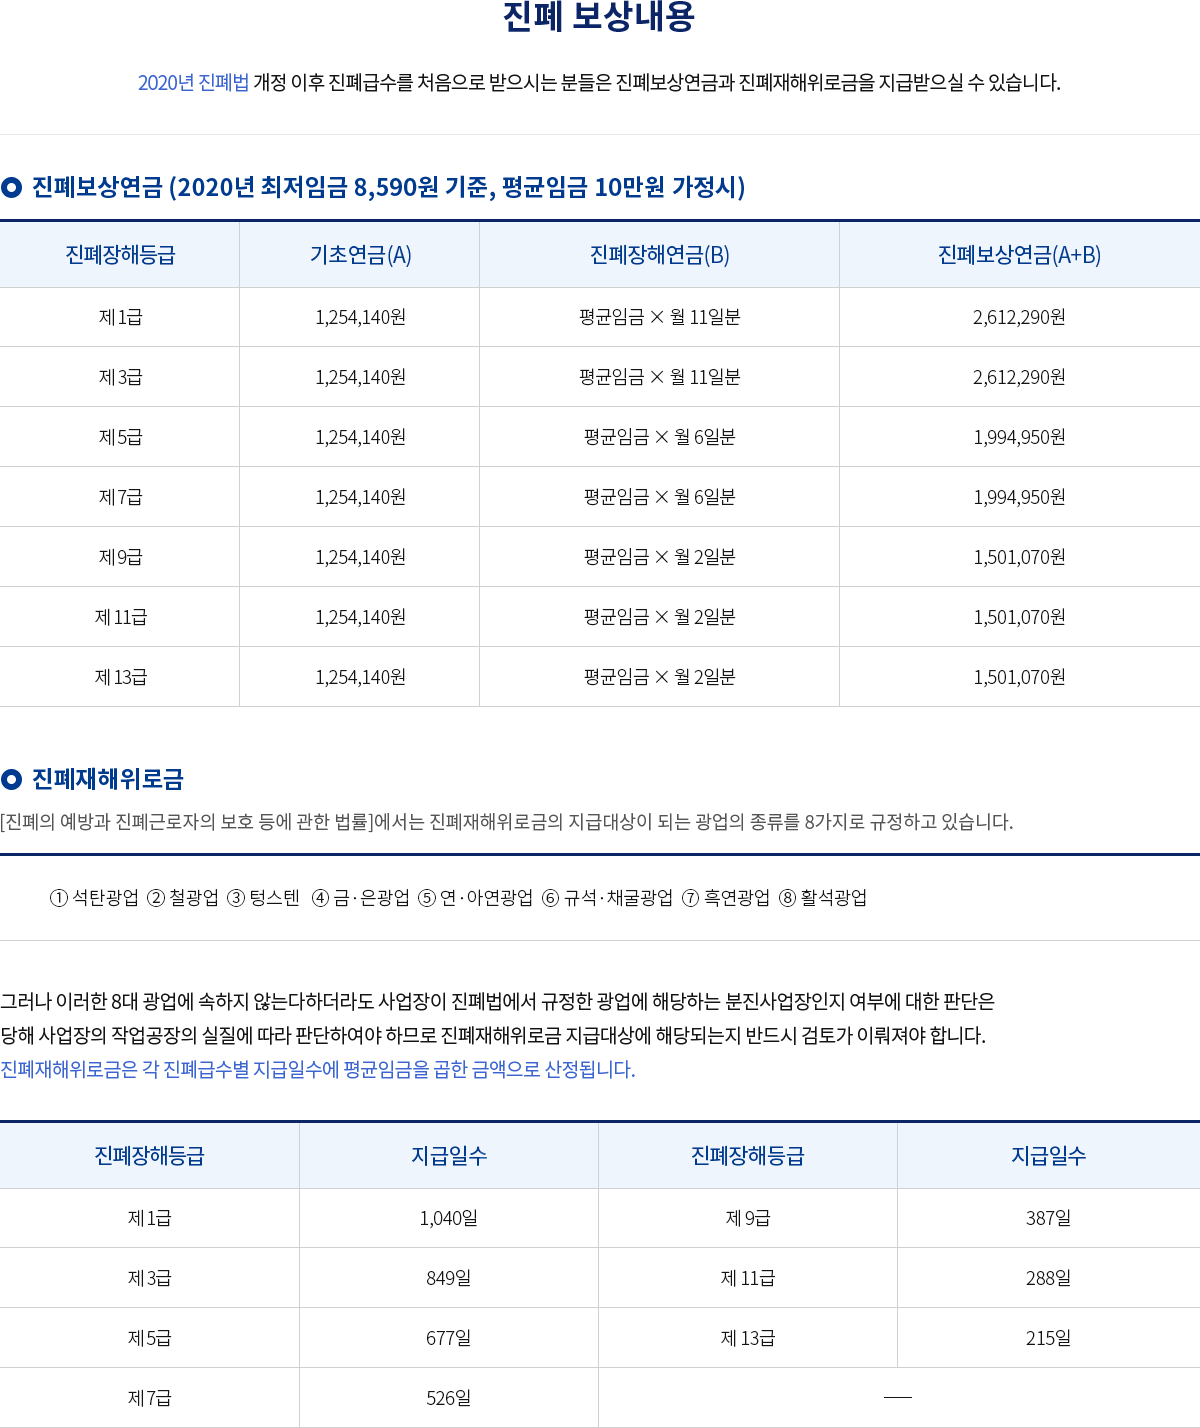
Task: Click the blue sentence about 지급일수에 평균임금을 곱한 금액
Action: click(318, 1070)
